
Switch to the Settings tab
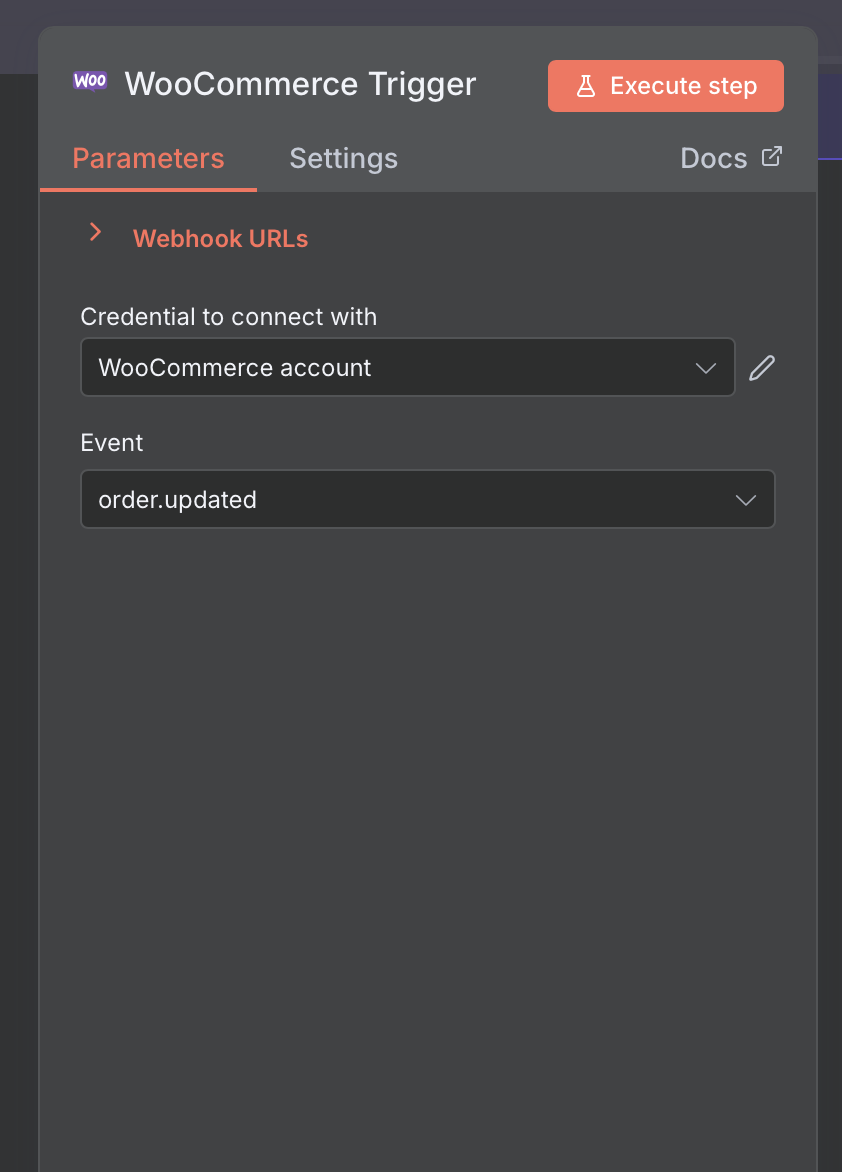click(343, 159)
